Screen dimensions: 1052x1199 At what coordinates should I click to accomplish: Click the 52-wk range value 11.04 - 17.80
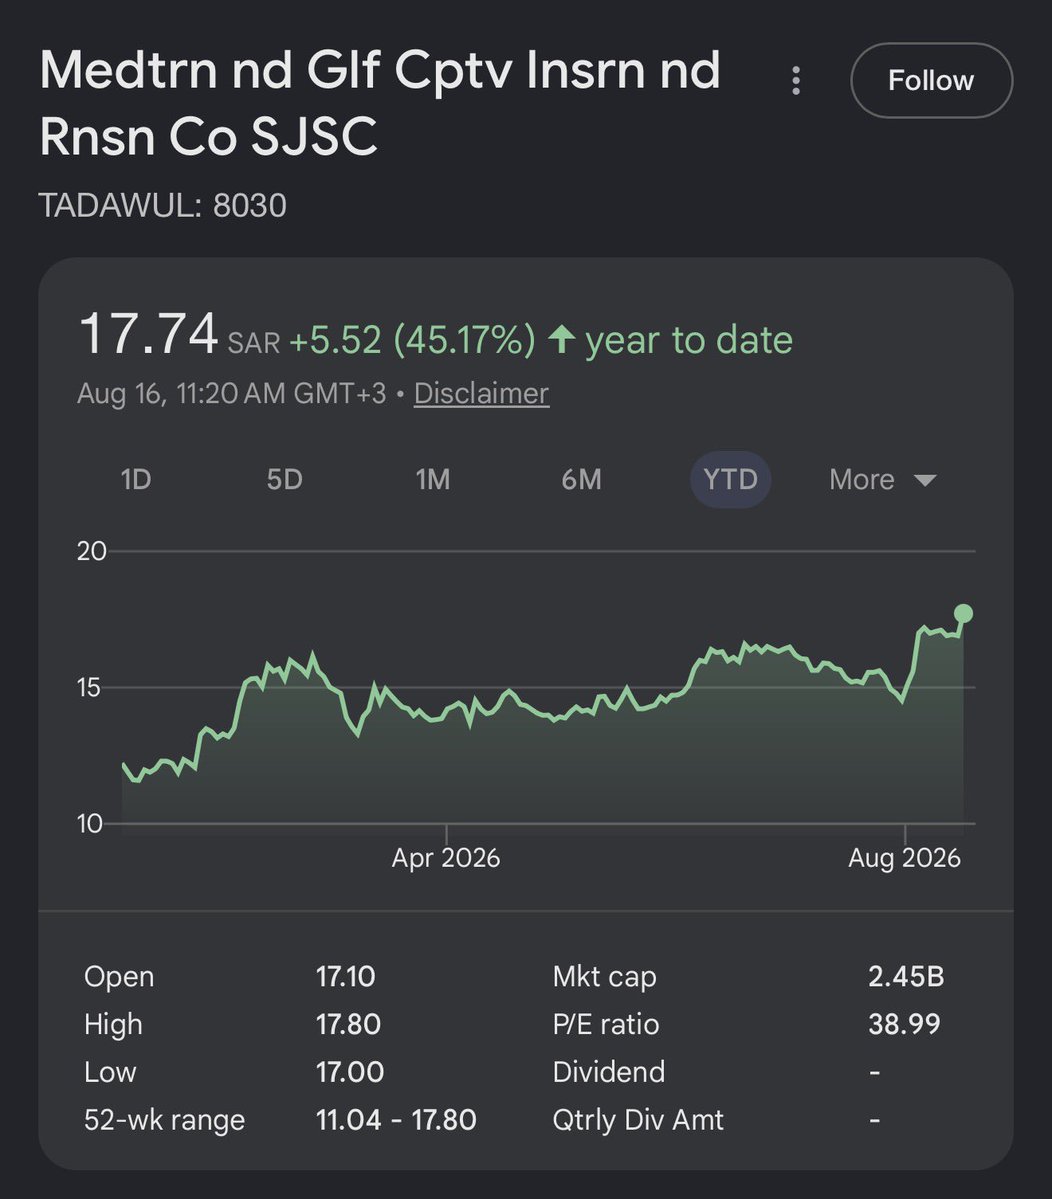pos(396,1119)
